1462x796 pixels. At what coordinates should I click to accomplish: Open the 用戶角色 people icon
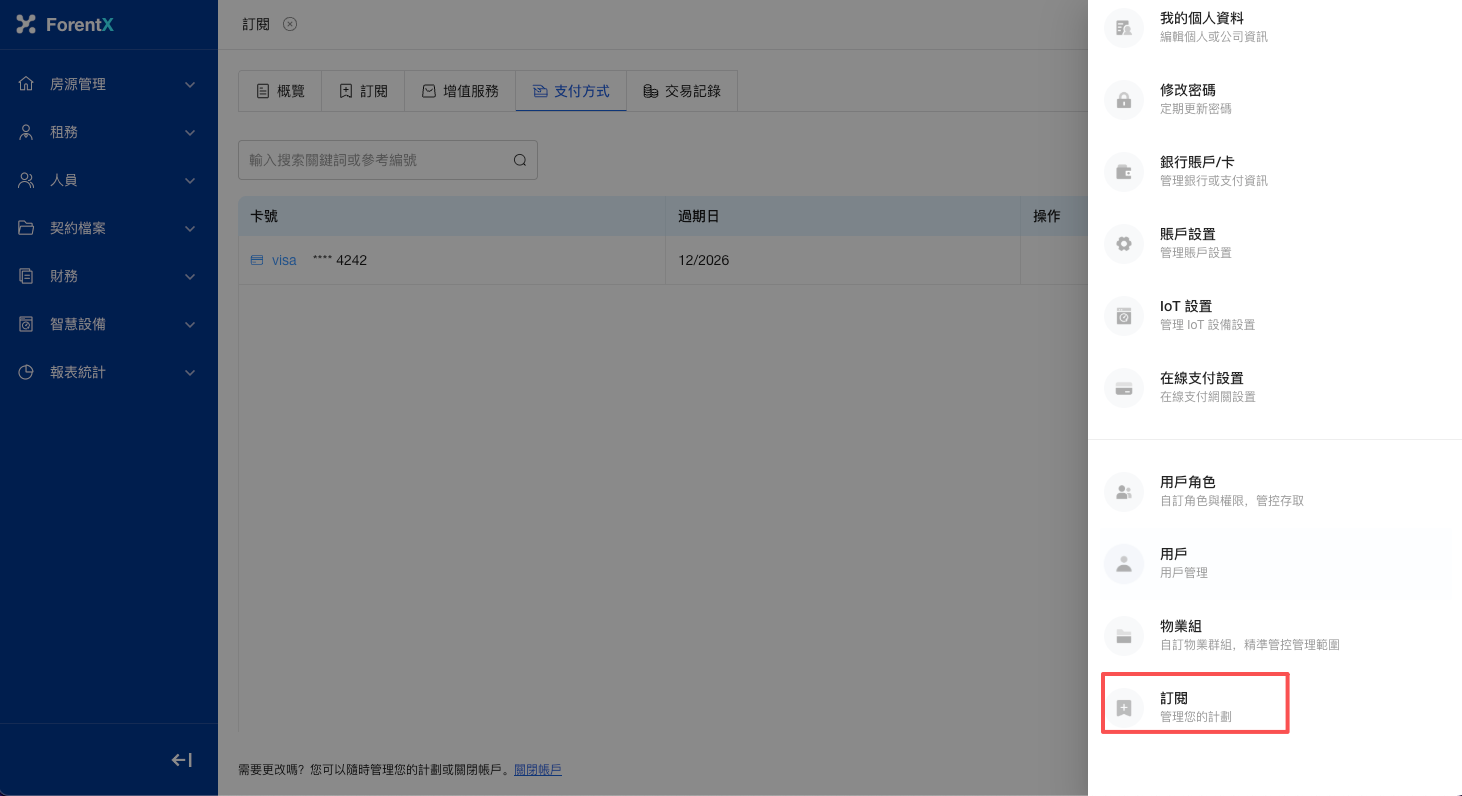(1123, 492)
